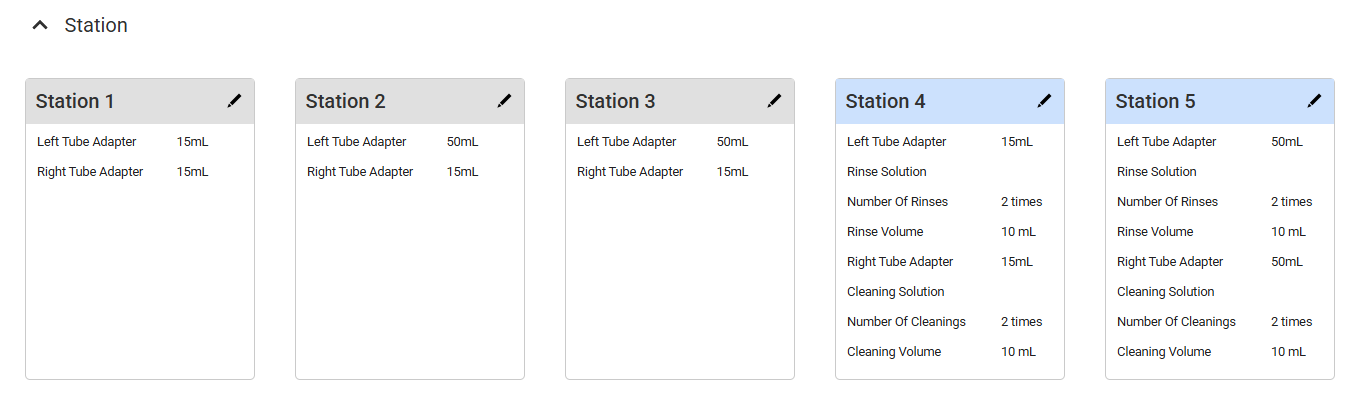Click Station 5 Rinse Volume value
The width and height of the screenshot is (1362, 402).
(x=1288, y=232)
